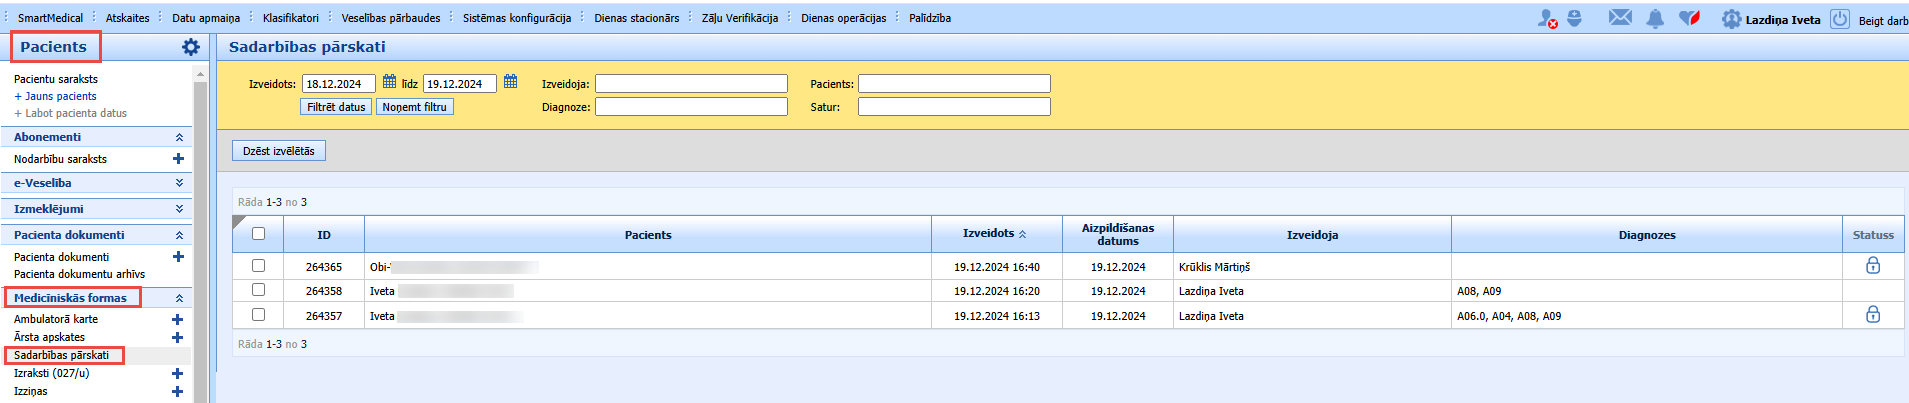
Task: Expand the Izmeklējumi section
Action: tap(179, 209)
